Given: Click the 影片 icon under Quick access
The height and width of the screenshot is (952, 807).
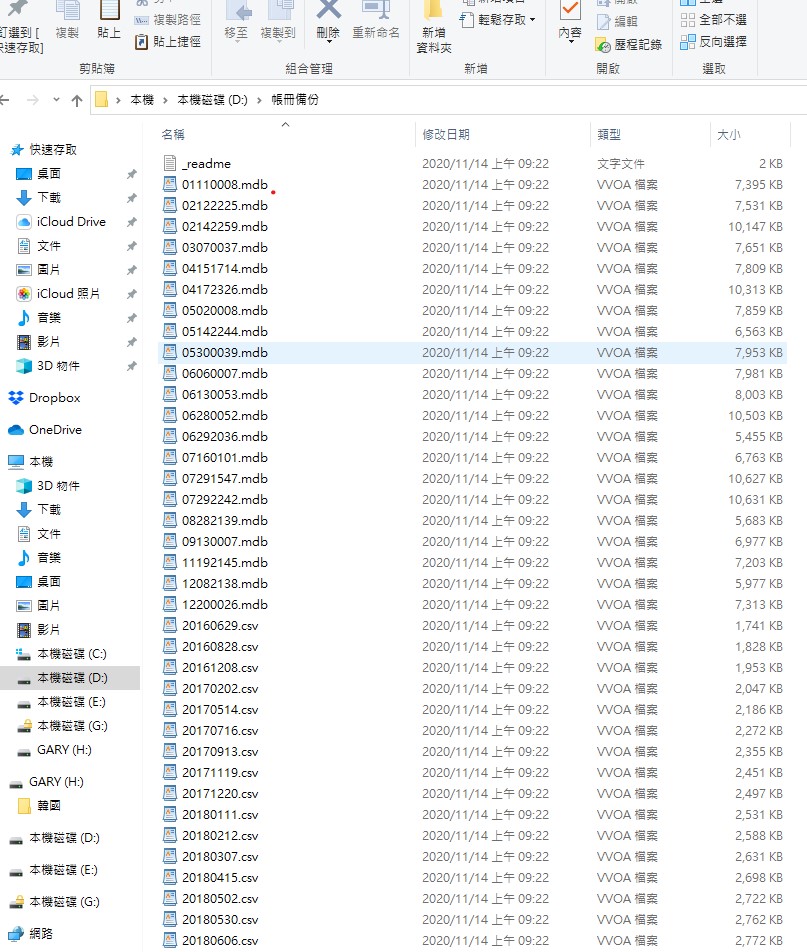Looking at the screenshot, I should (x=24, y=342).
